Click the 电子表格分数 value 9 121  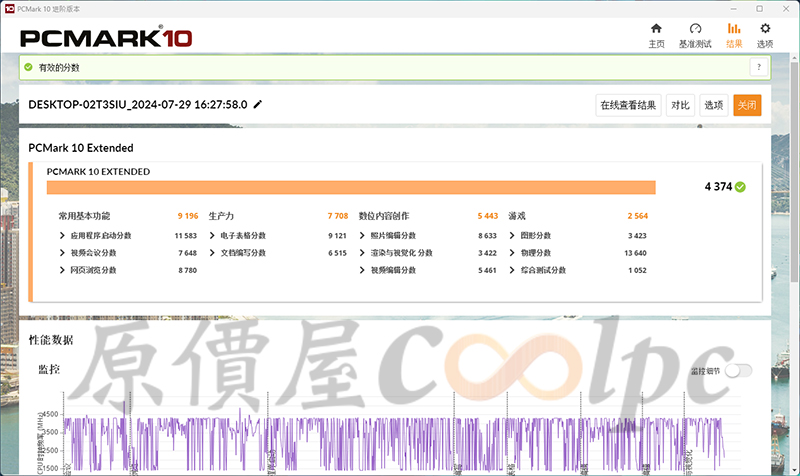pyautogui.click(x=337, y=235)
